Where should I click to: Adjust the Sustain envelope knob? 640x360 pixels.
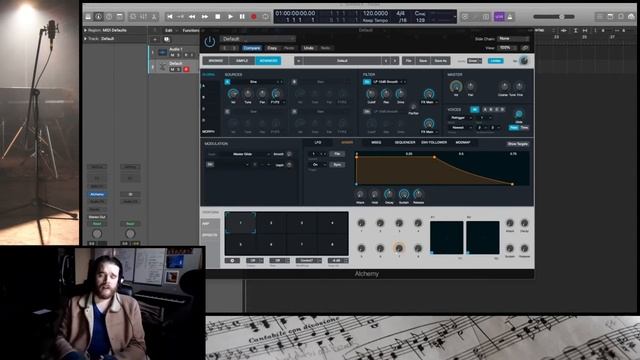coord(404,194)
